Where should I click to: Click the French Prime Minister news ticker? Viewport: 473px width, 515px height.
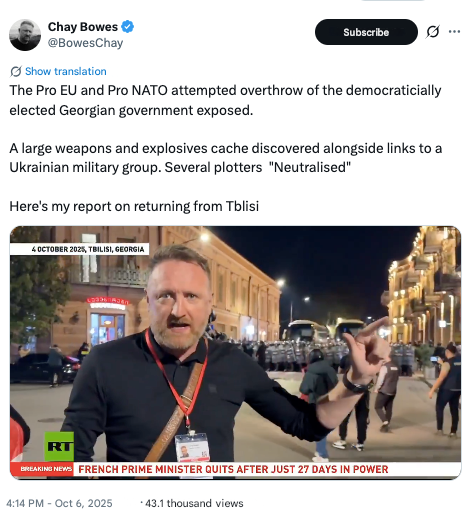point(233,469)
